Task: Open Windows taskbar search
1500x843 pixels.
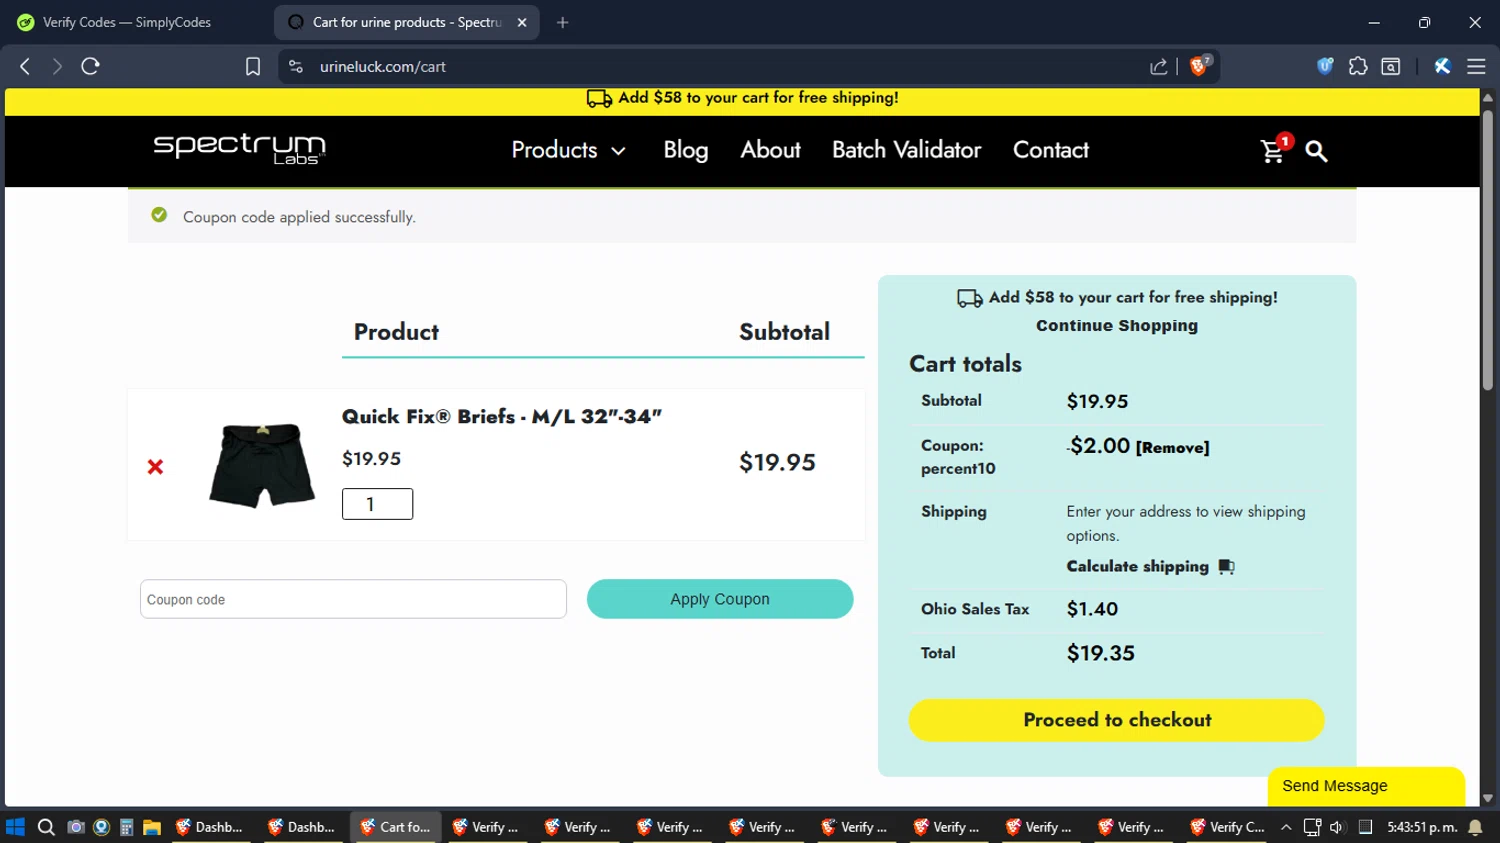Action: click(46, 827)
